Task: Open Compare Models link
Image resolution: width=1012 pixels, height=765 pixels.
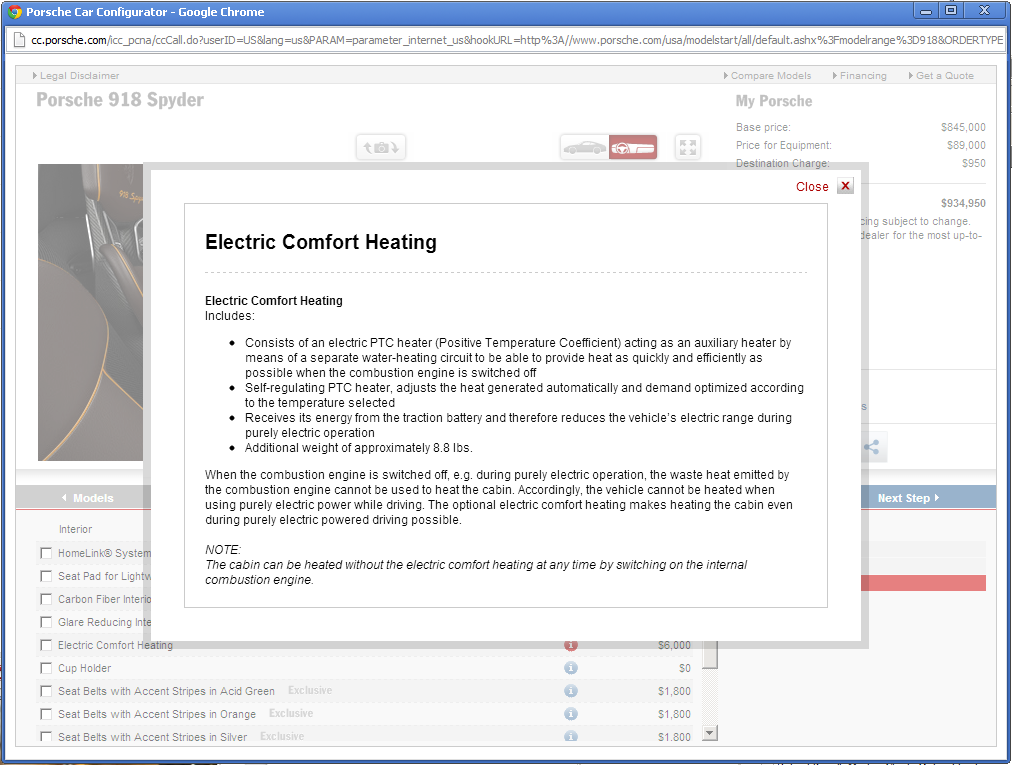Action: pyautogui.click(x=767, y=76)
